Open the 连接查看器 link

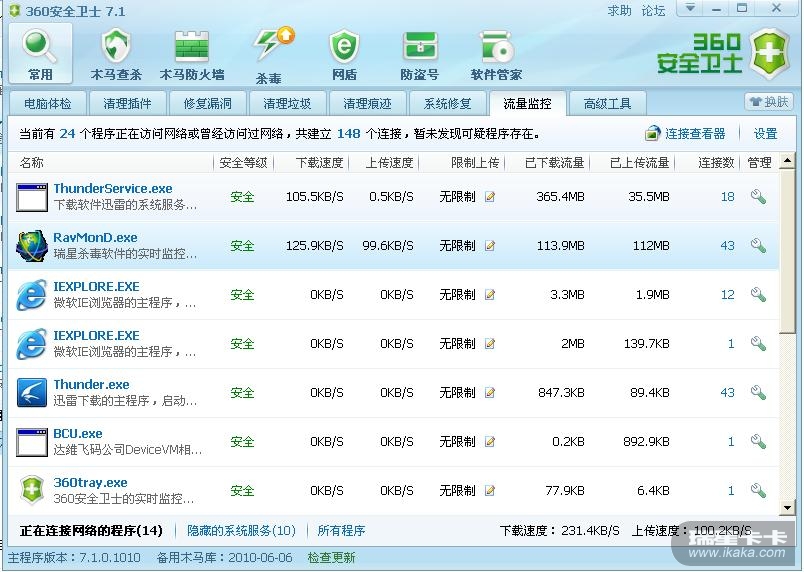[695, 134]
